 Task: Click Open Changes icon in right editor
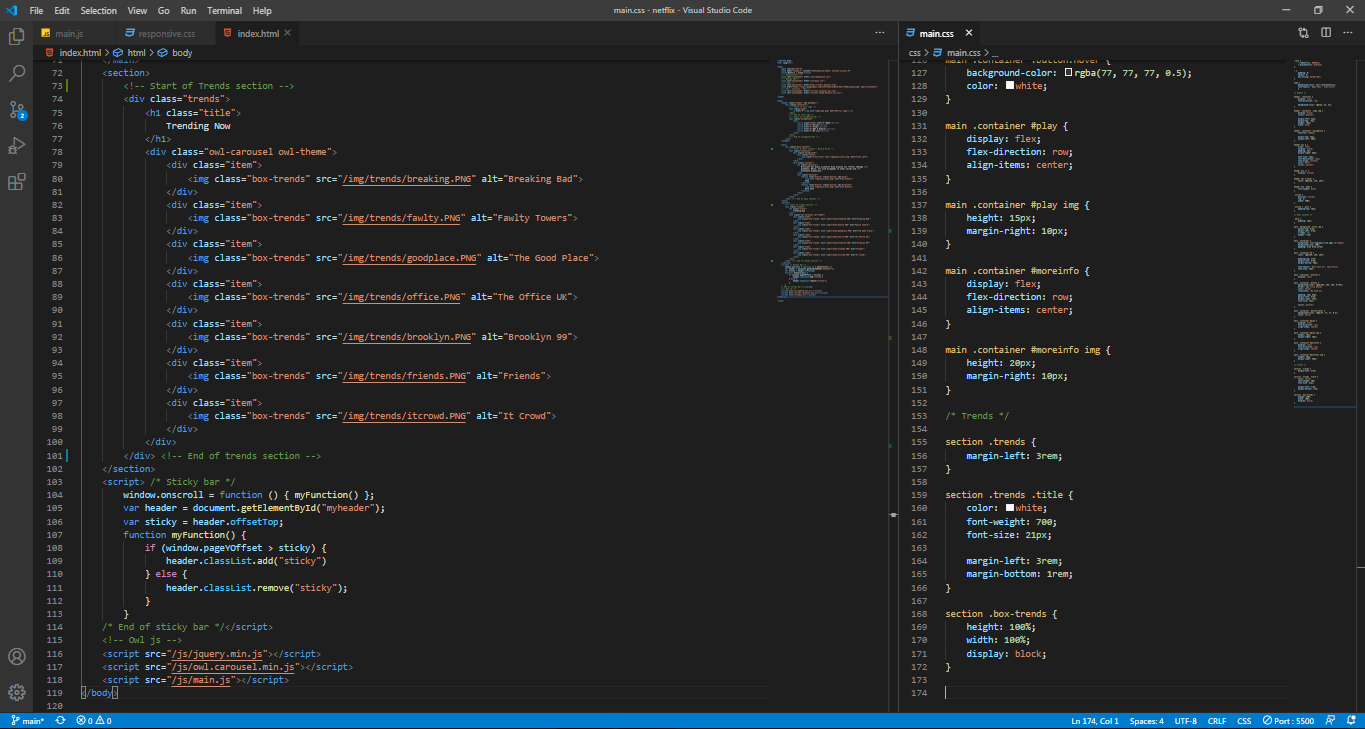coord(1303,33)
